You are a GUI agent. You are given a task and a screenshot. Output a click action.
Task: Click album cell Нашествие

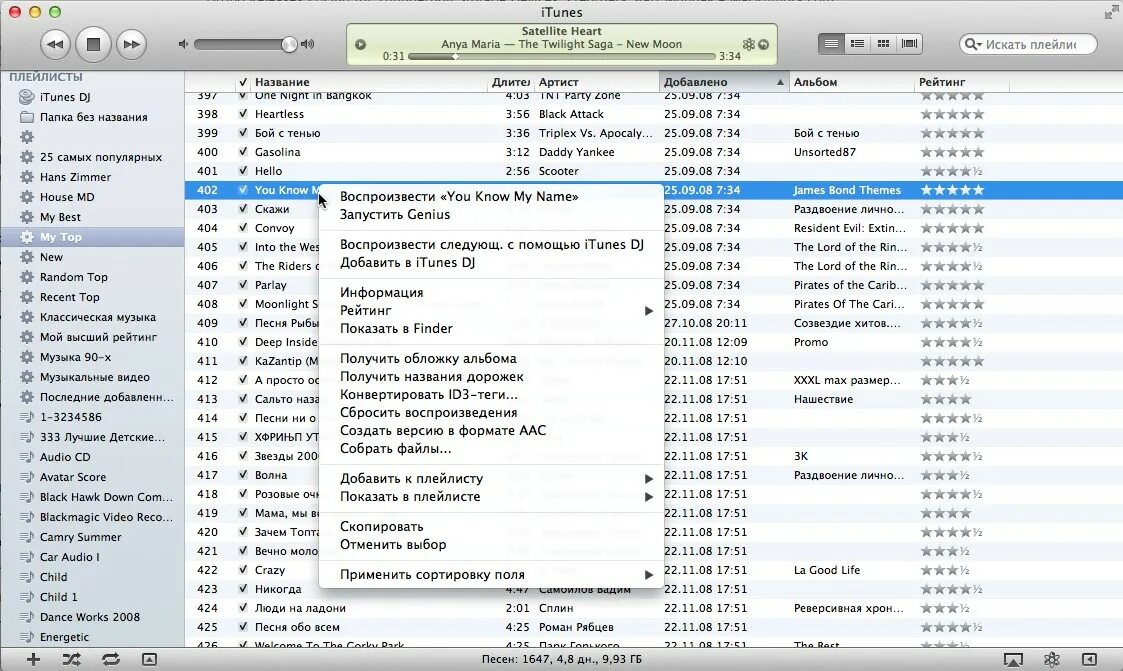pyautogui.click(x=823, y=399)
